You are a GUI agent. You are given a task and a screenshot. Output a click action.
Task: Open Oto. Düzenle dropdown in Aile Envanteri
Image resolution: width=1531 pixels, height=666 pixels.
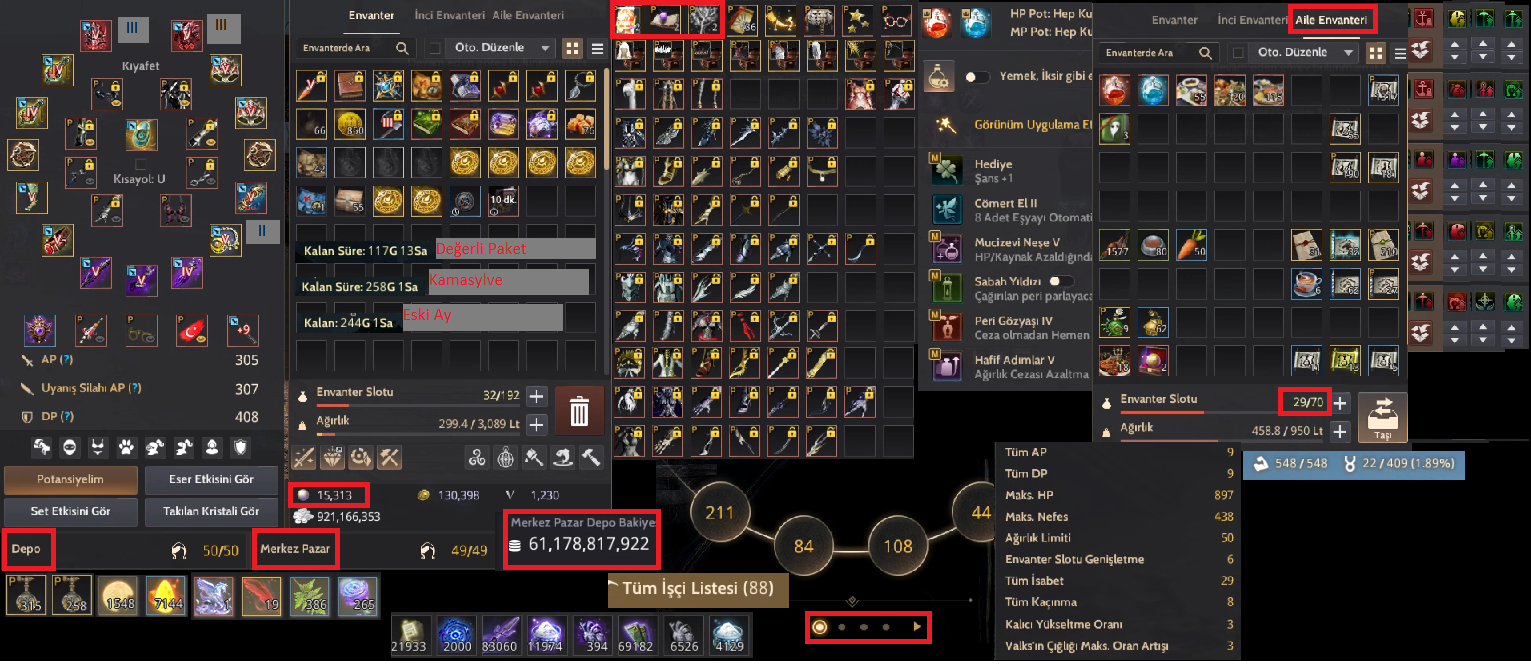coord(1306,52)
